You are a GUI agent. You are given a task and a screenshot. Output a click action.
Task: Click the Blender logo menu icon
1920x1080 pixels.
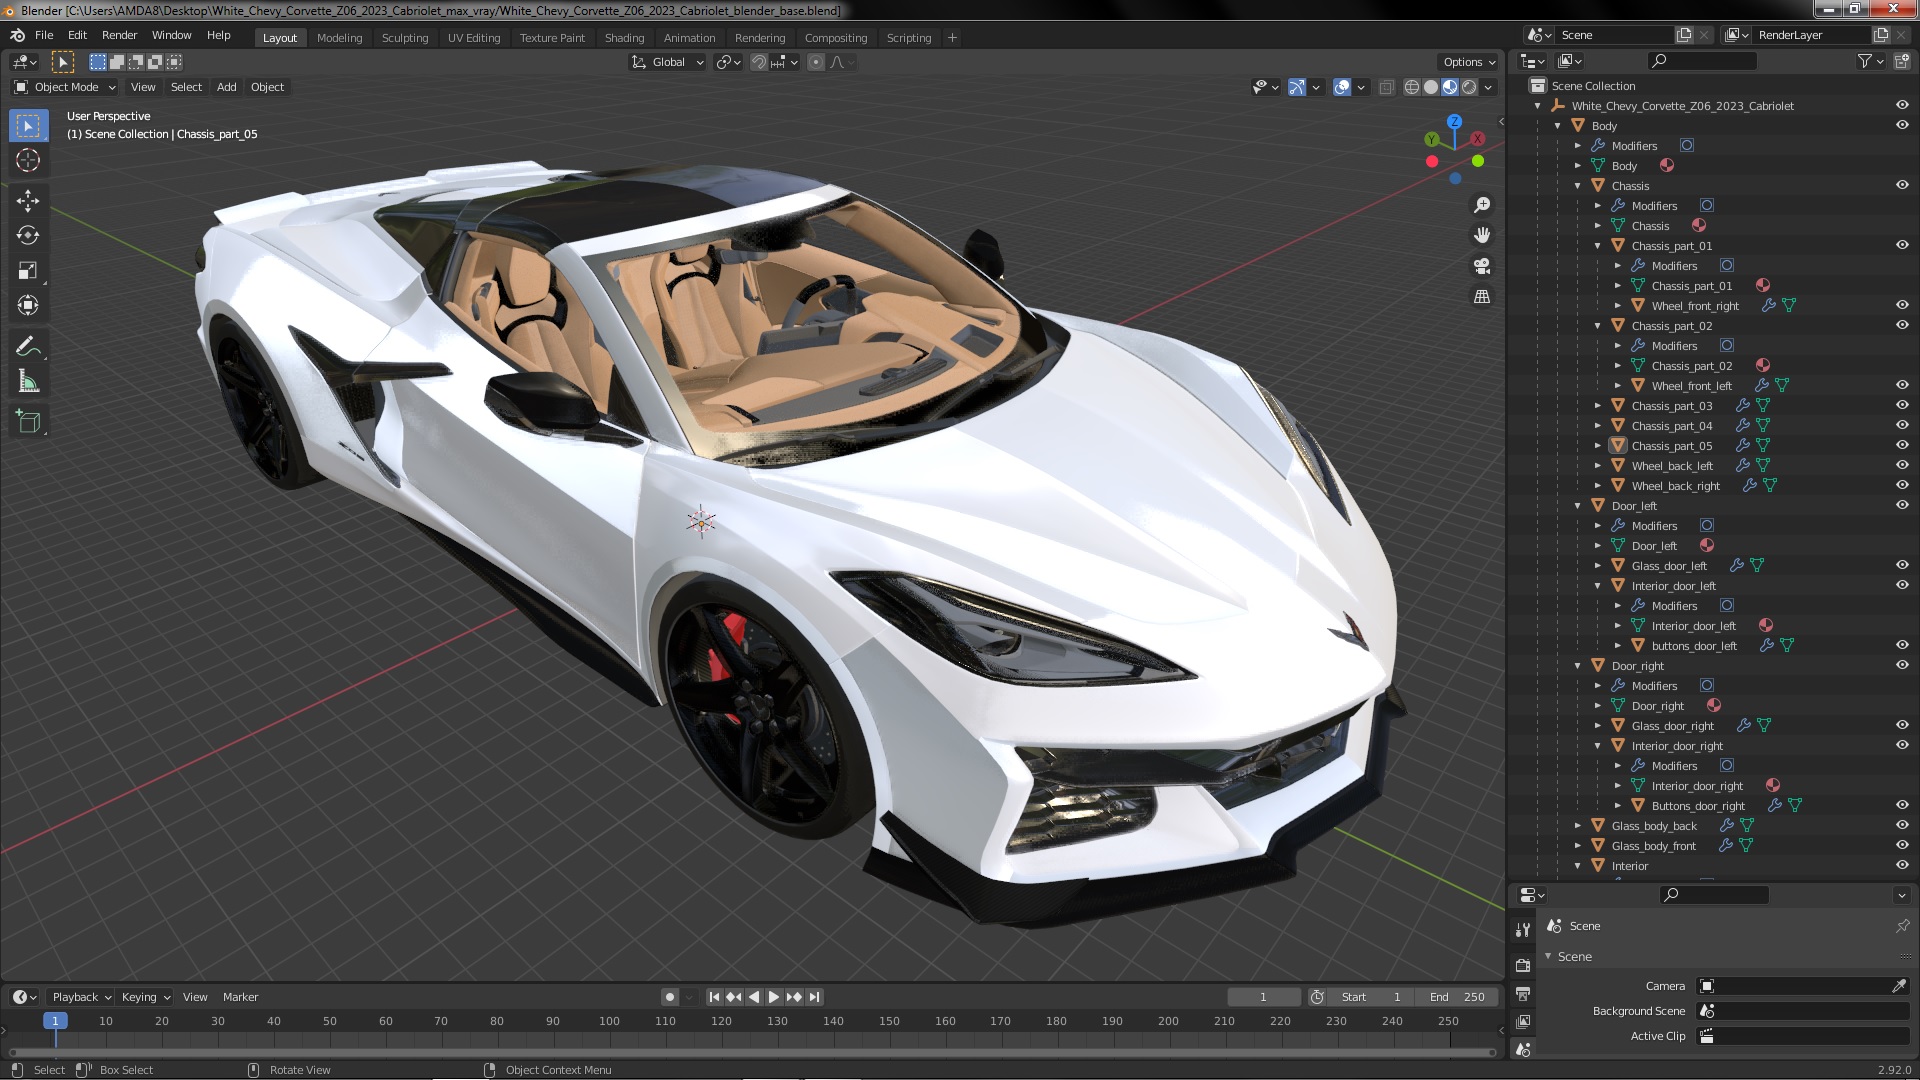pyautogui.click(x=17, y=35)
